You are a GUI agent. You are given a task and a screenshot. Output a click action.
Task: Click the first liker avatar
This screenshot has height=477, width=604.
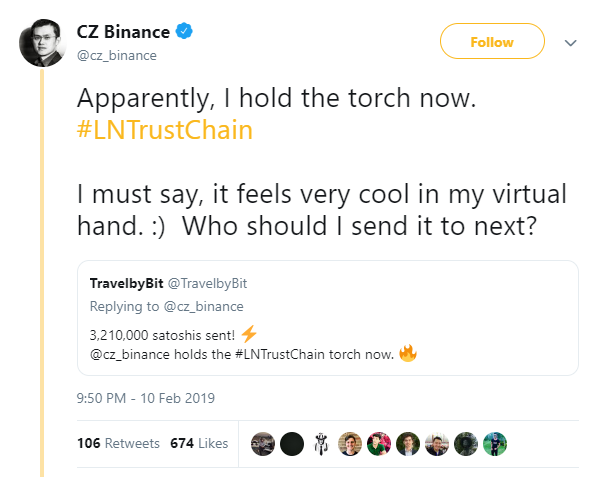tap(262, 443)
